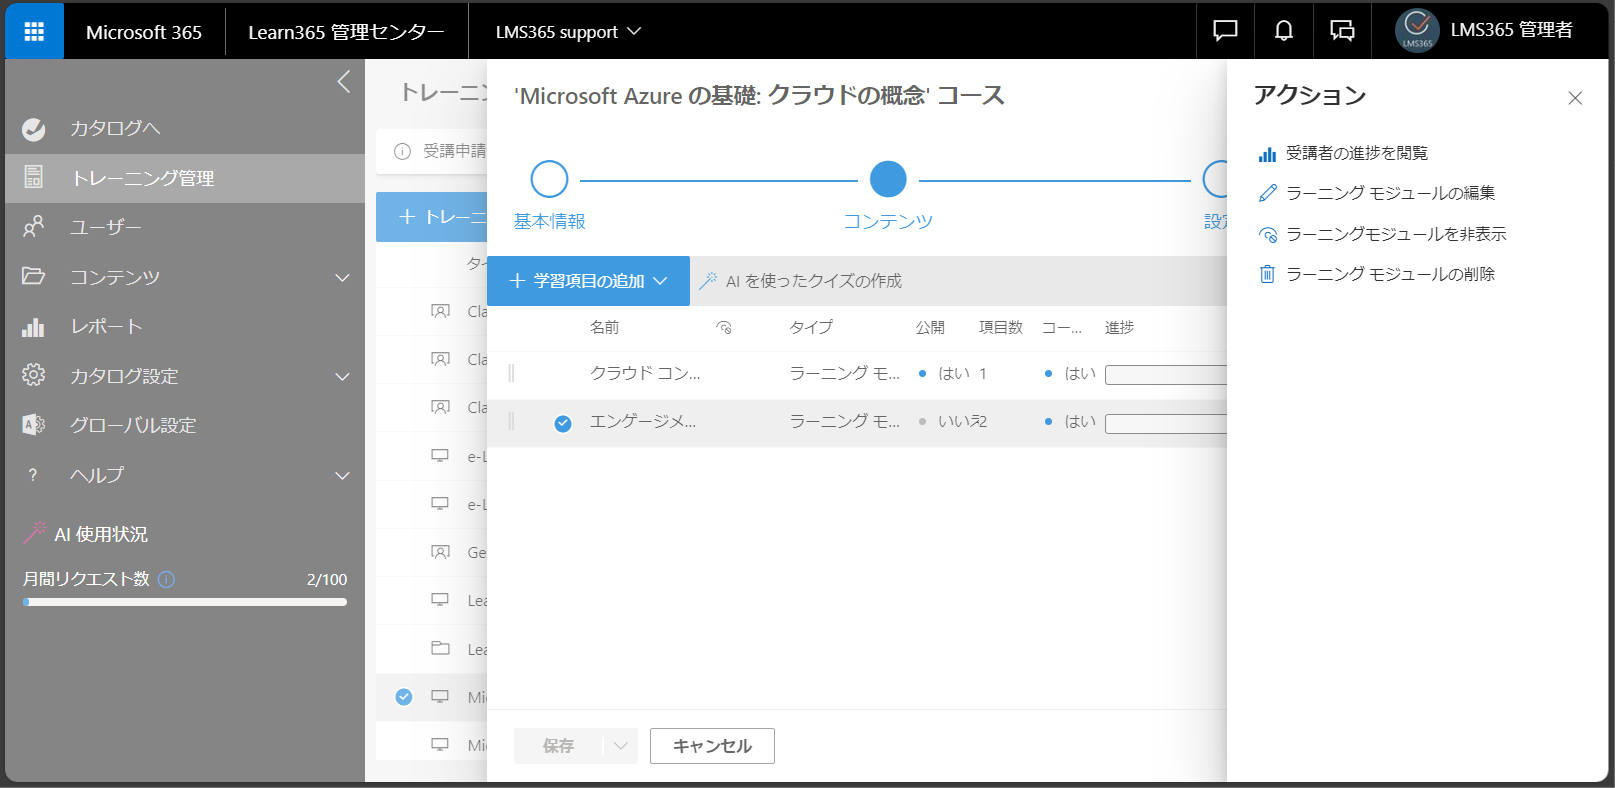This screenshot has height=788, width=1615.
Task: Click the Training management icon in sidebar
Action: pyautogui.click(x=34, y=177)
